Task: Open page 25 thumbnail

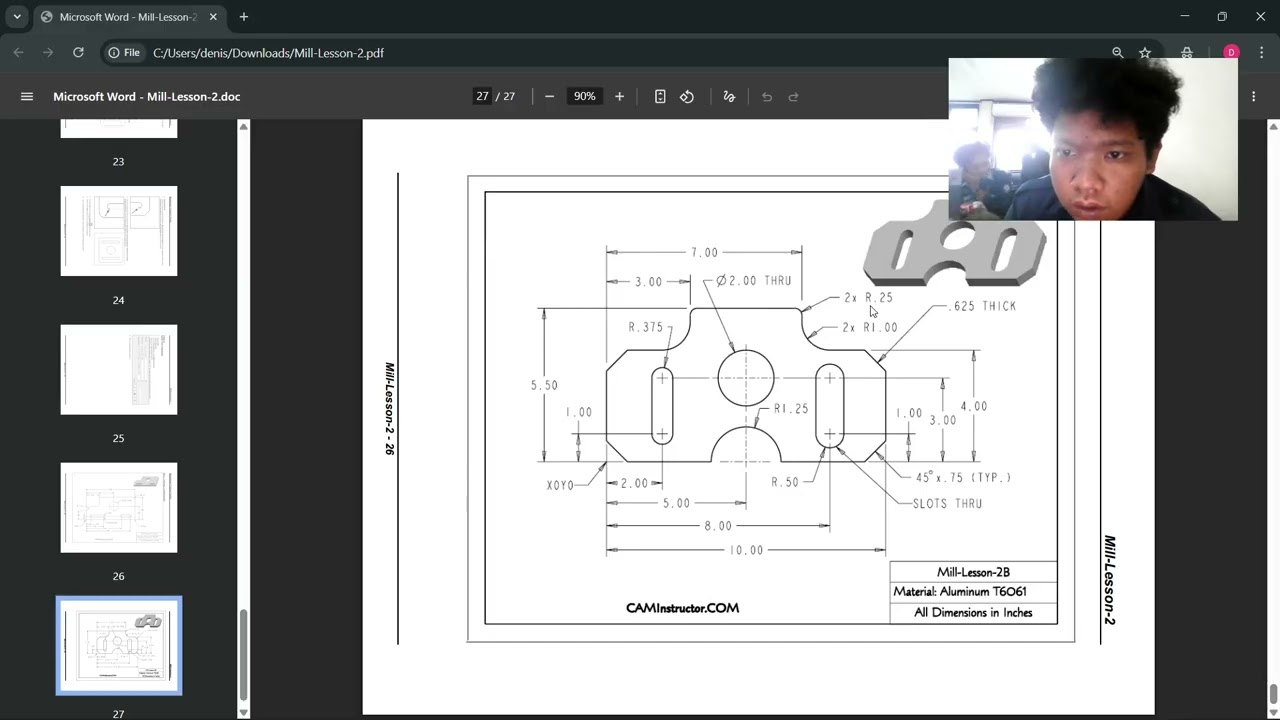Action: [119, 369]
